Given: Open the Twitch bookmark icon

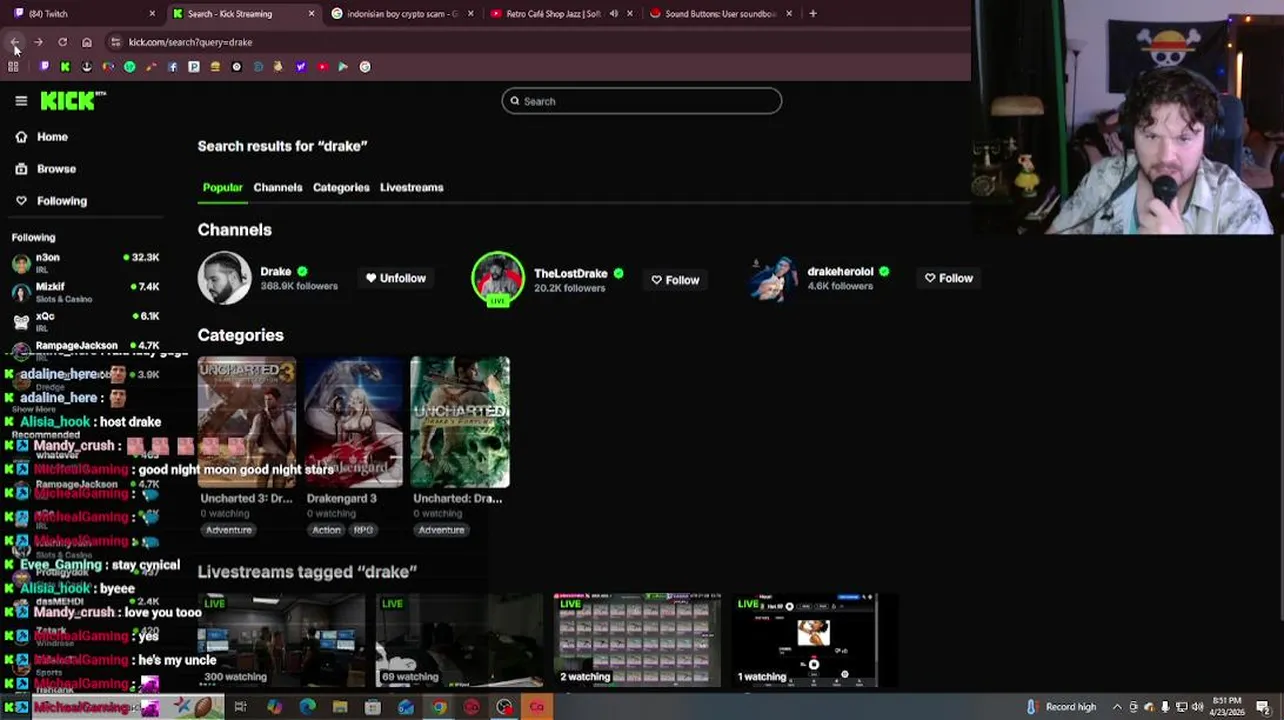Looking at the screenshot, I should tap(44, 67).
